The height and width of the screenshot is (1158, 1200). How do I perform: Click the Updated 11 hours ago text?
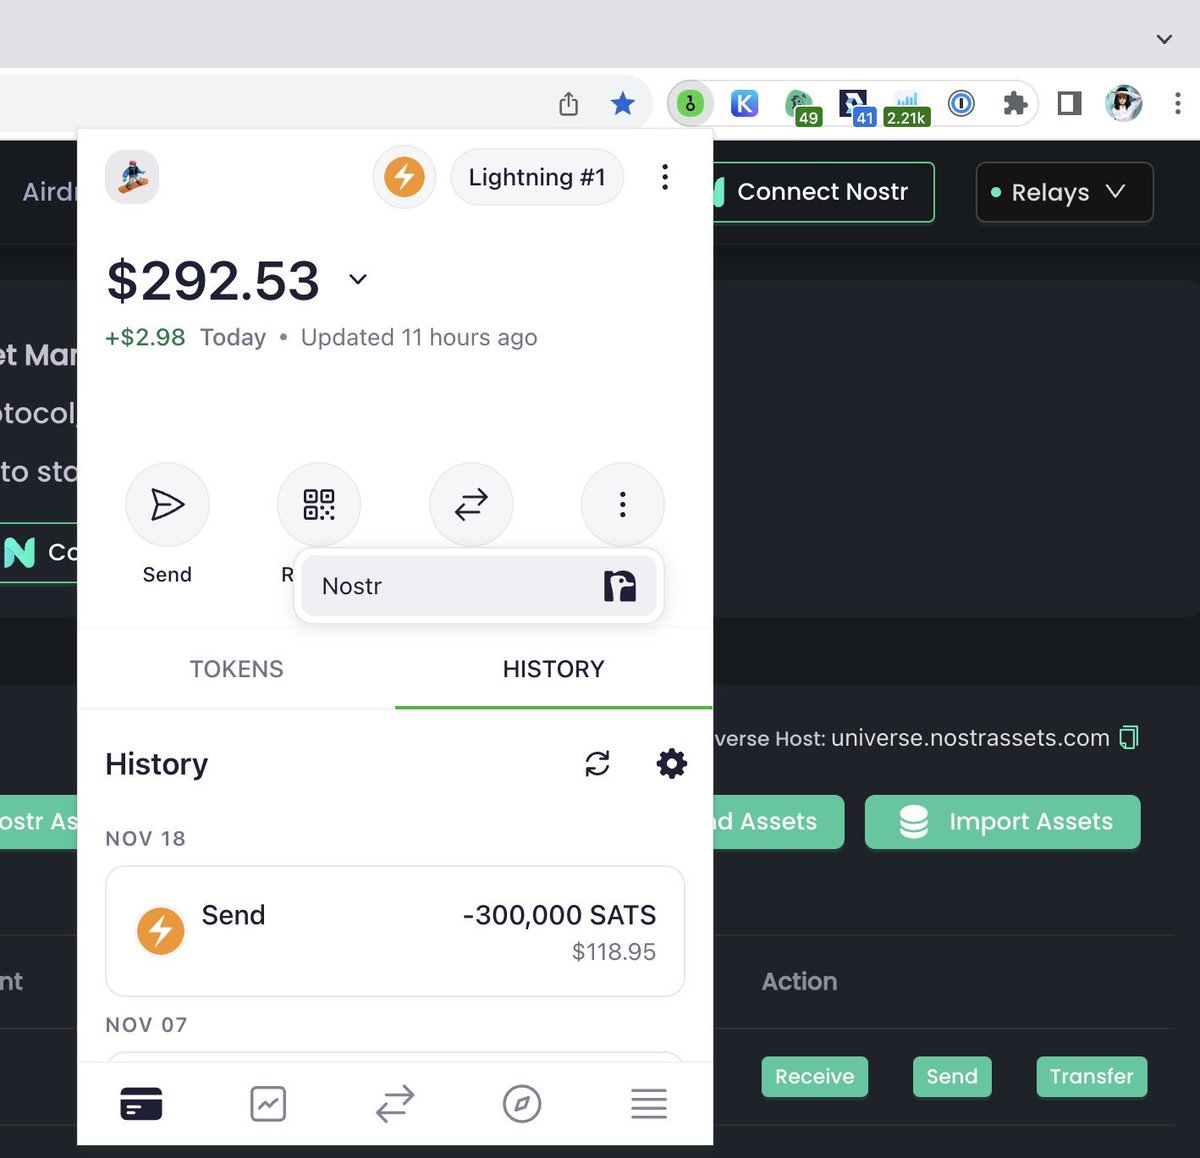pyautogui.click(x=419, y=338)
